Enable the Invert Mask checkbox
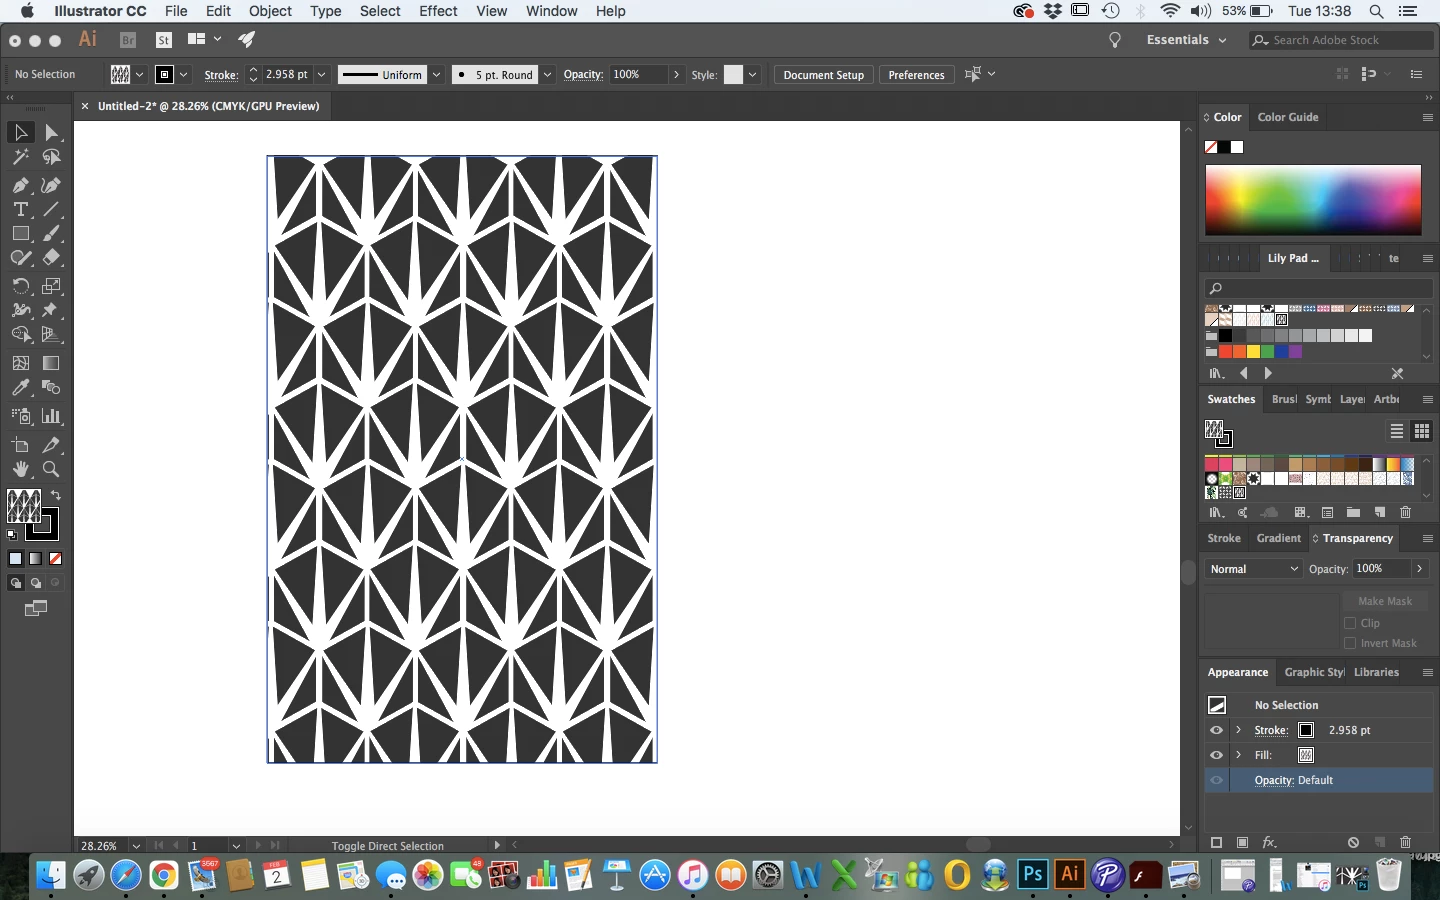The height and width of the screenshot is (900, 1440). [1350, 643]
